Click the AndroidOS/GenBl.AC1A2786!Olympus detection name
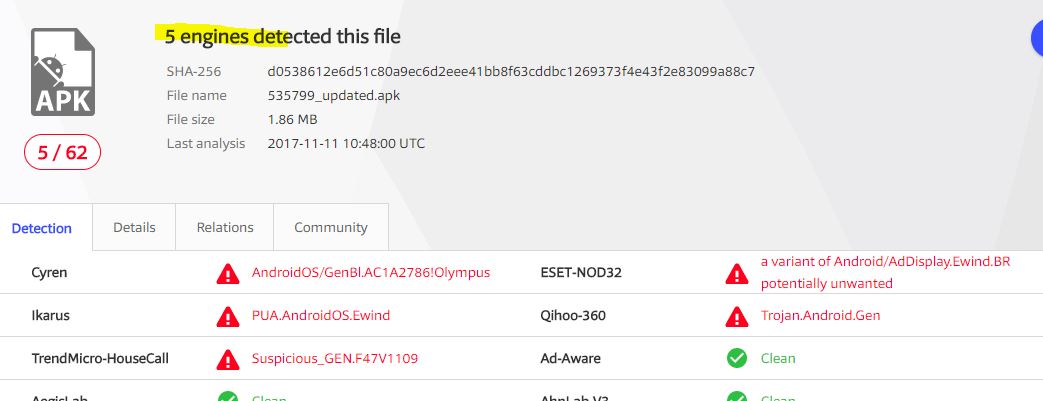1043x401 pixels. [x=371, y=272]
